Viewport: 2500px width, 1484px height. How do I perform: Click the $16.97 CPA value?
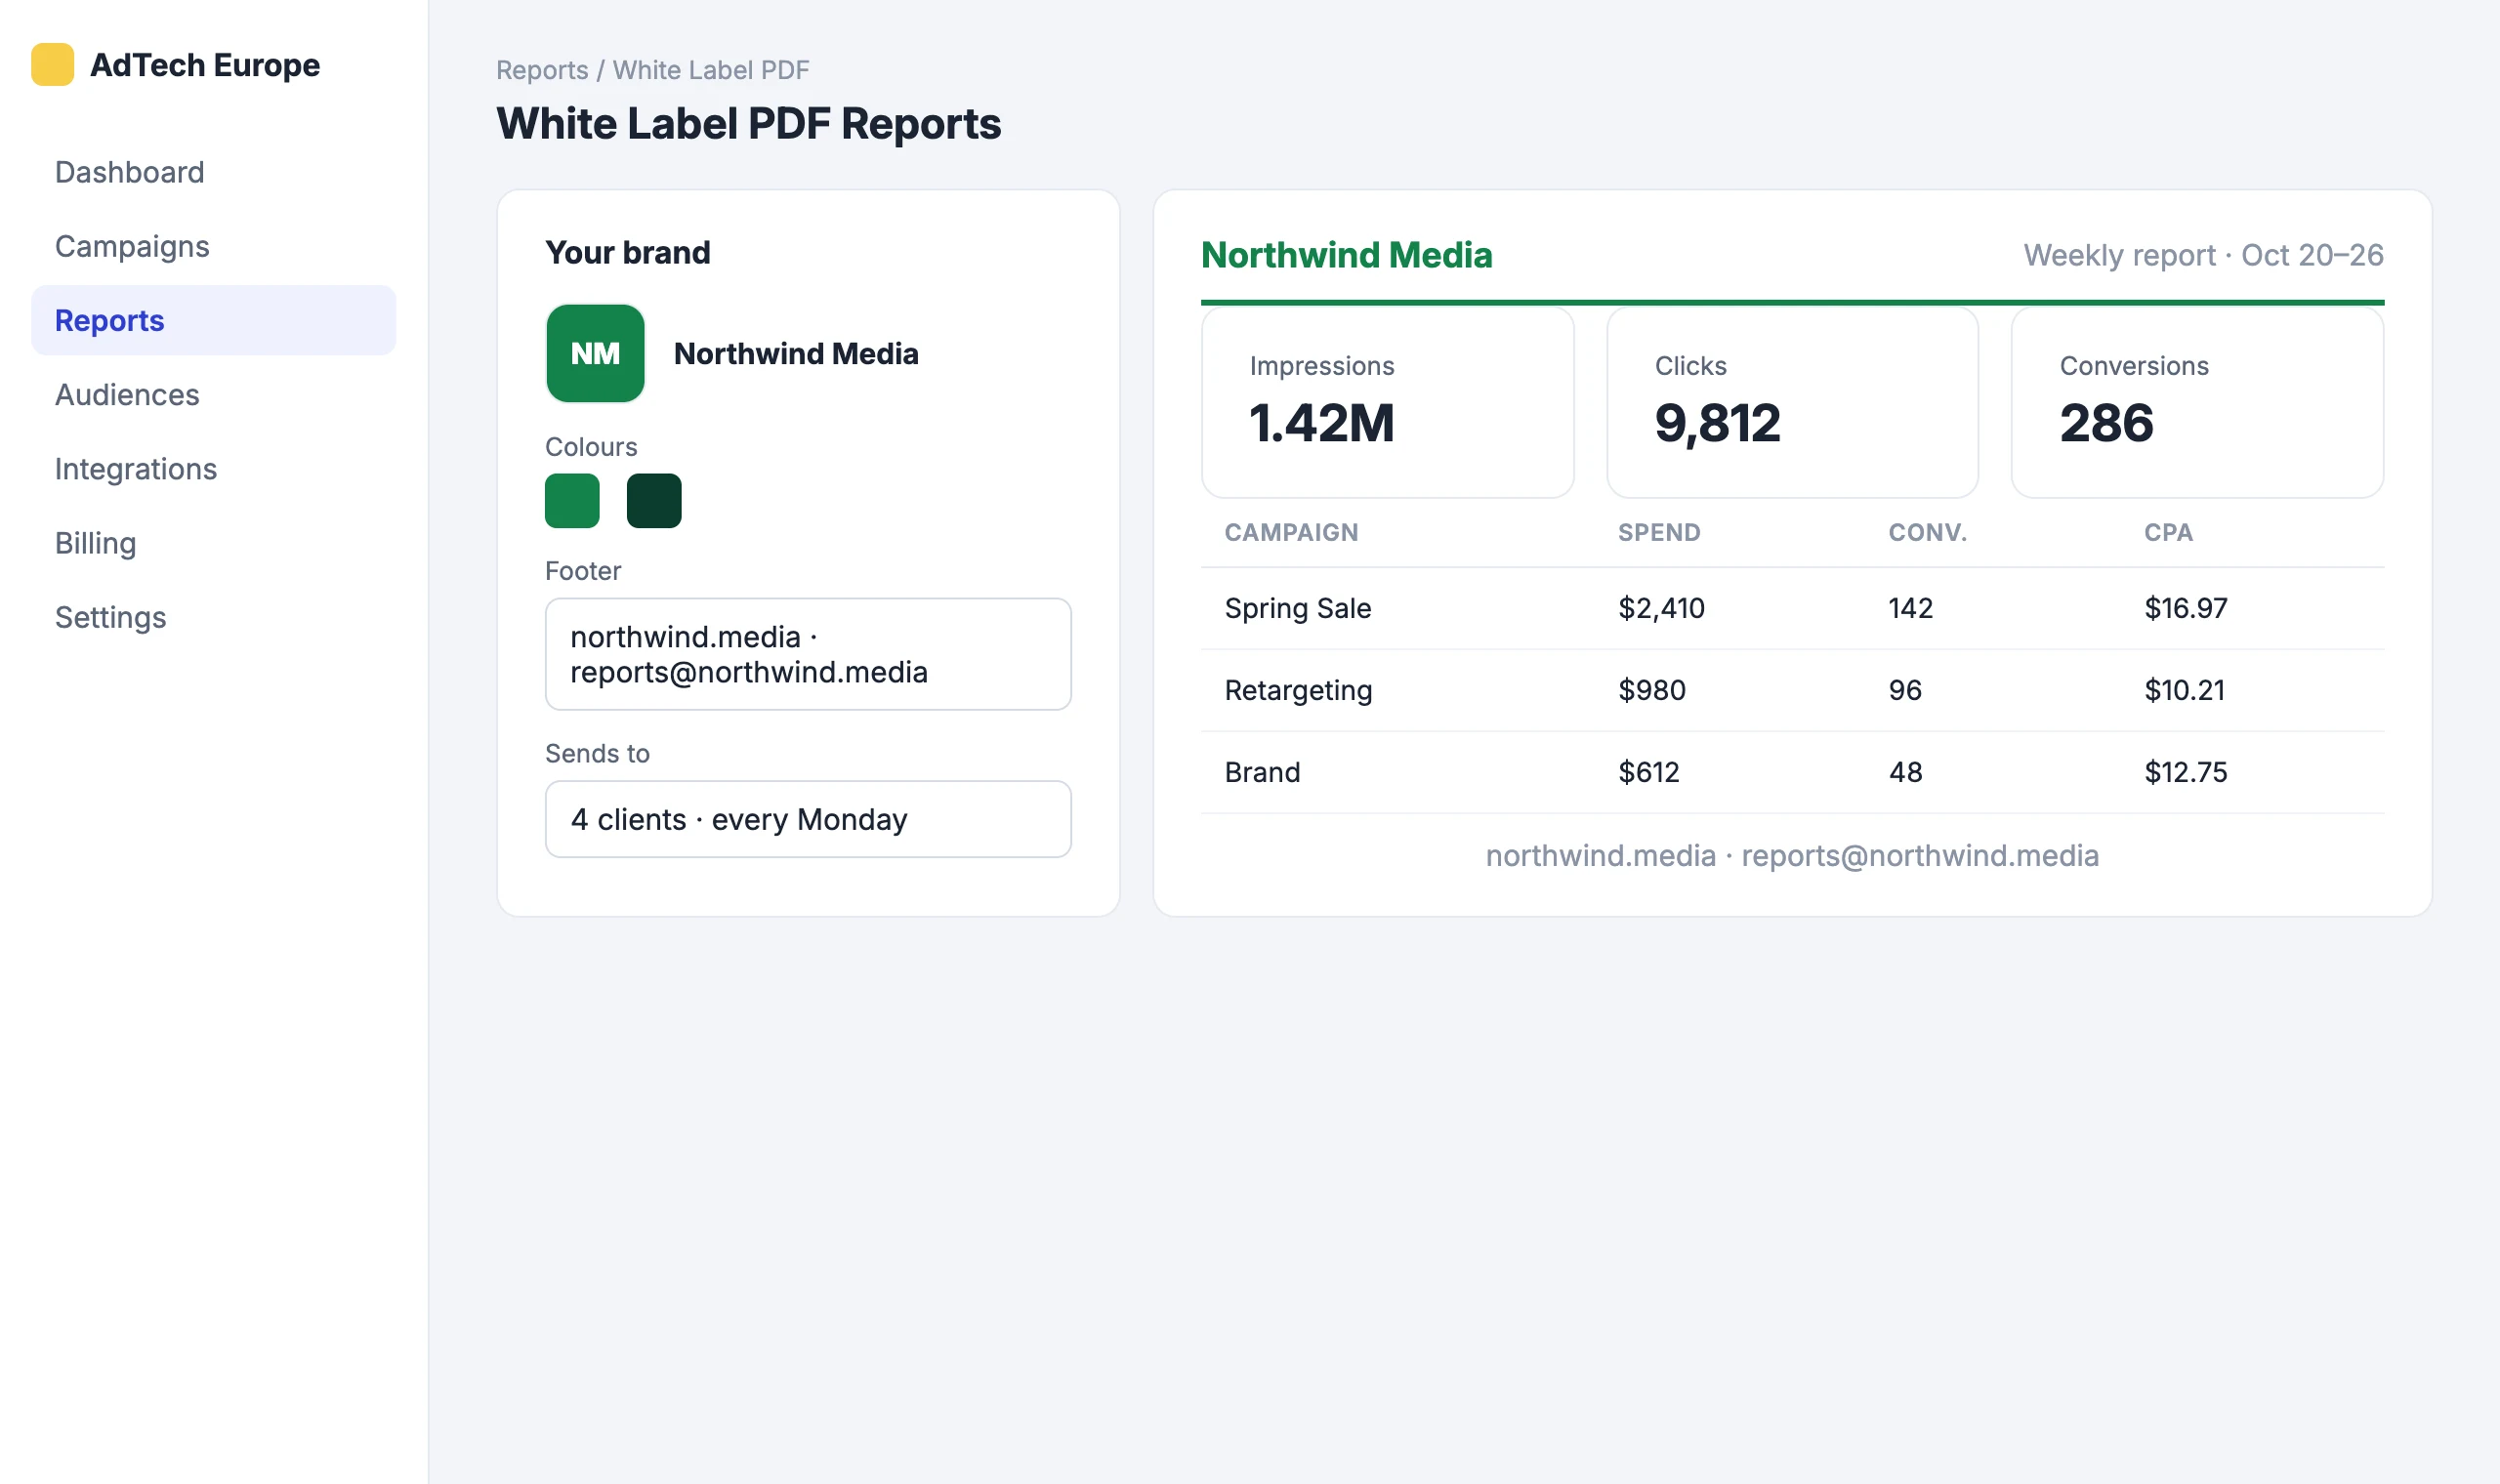click(2185, 608)
